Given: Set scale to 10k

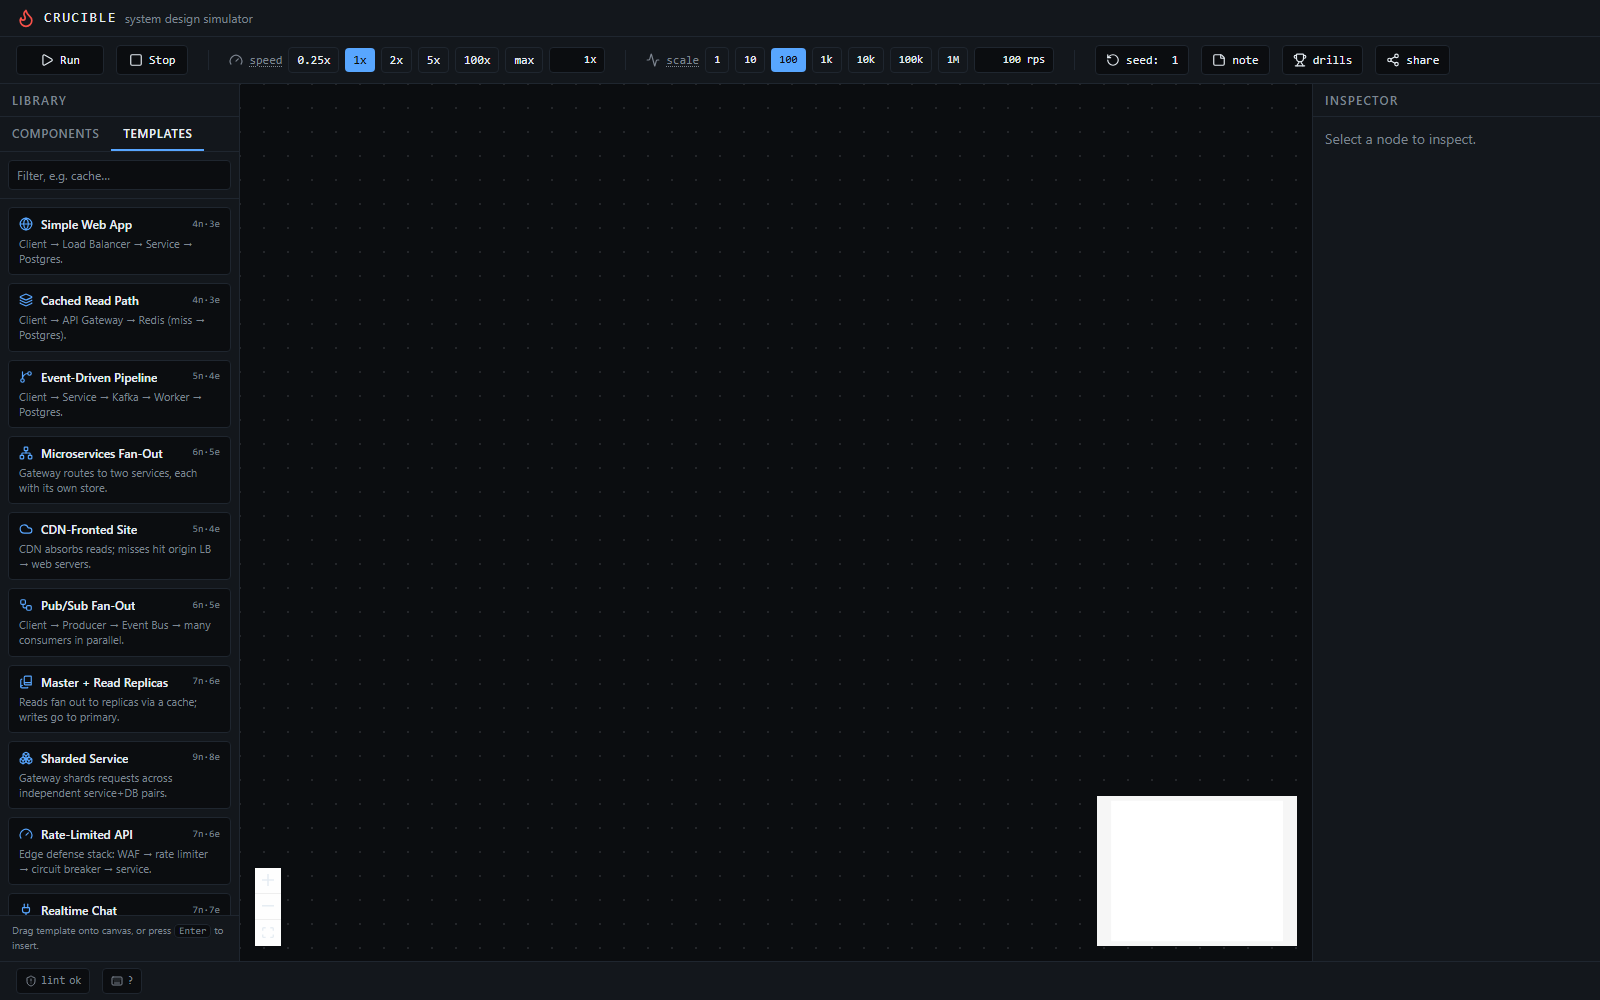Looking at the screenshot, I should 866,60.
